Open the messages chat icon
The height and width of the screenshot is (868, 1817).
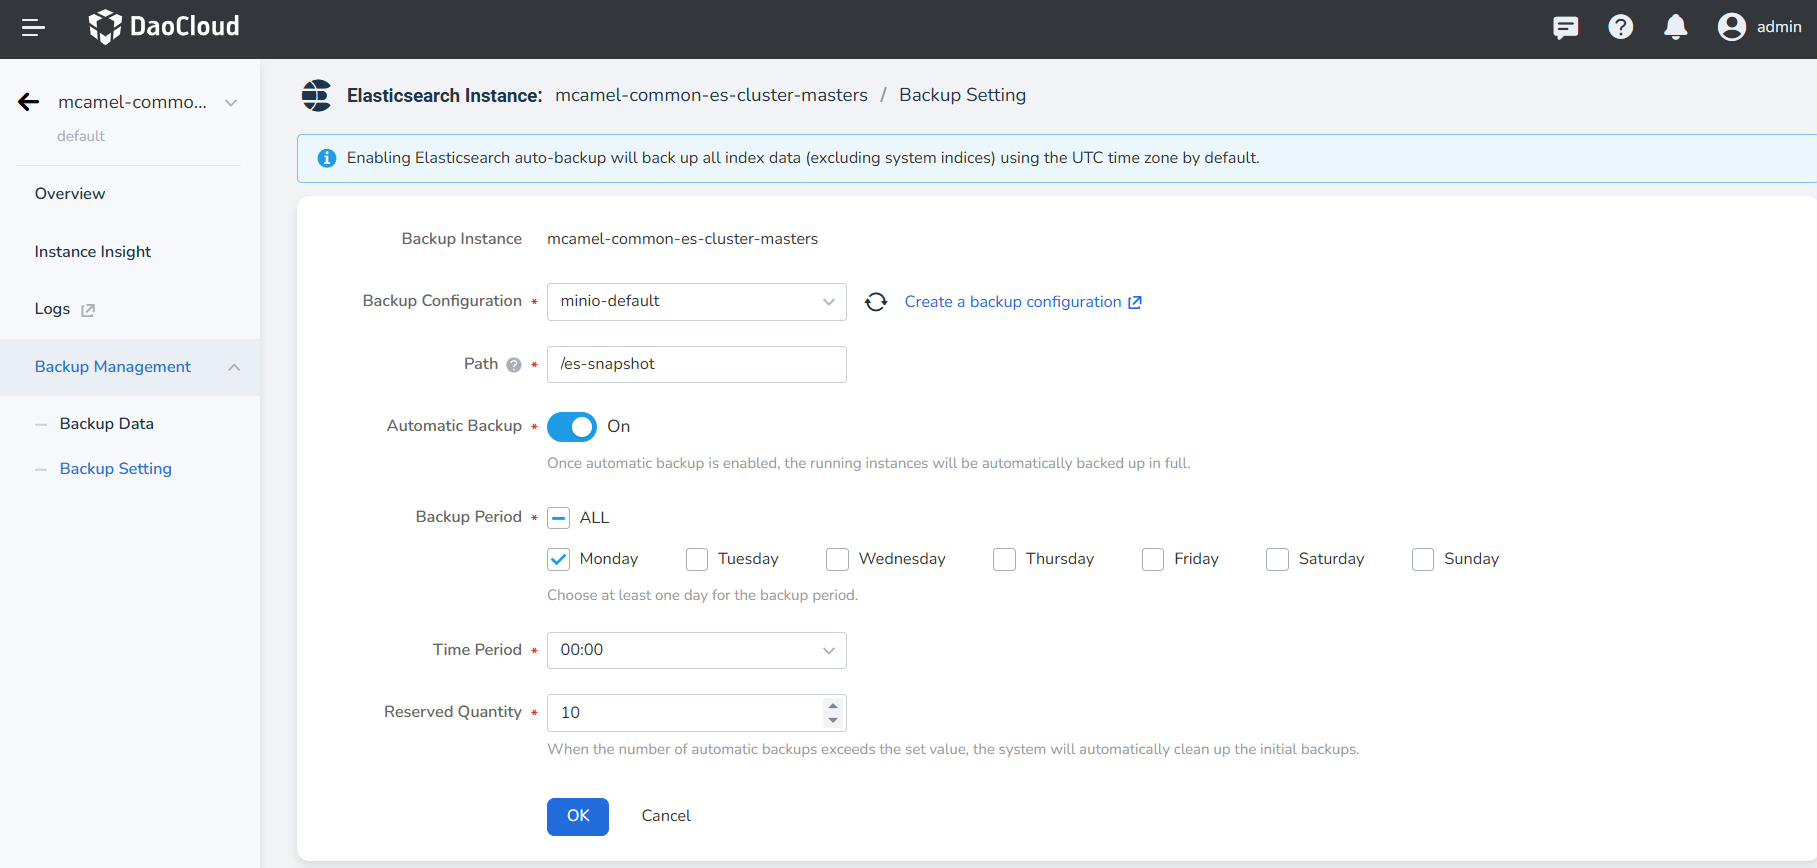1565,27
